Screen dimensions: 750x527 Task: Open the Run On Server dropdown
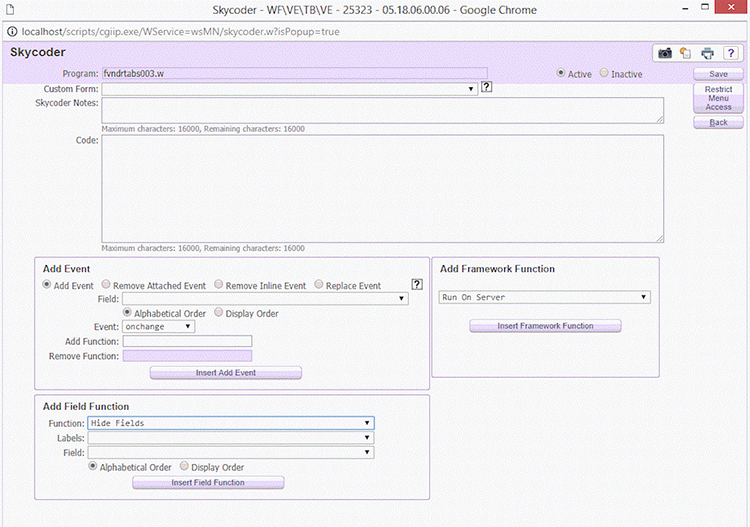tap(544, 297)
